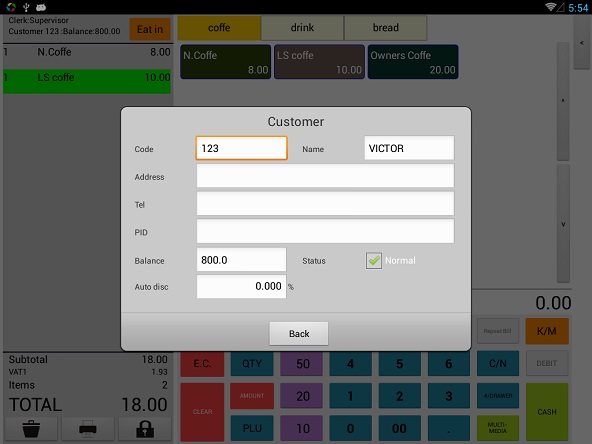The image size is (592, 444).
Task: Tap the down arrow scroll button
Action: pos(563,224)
